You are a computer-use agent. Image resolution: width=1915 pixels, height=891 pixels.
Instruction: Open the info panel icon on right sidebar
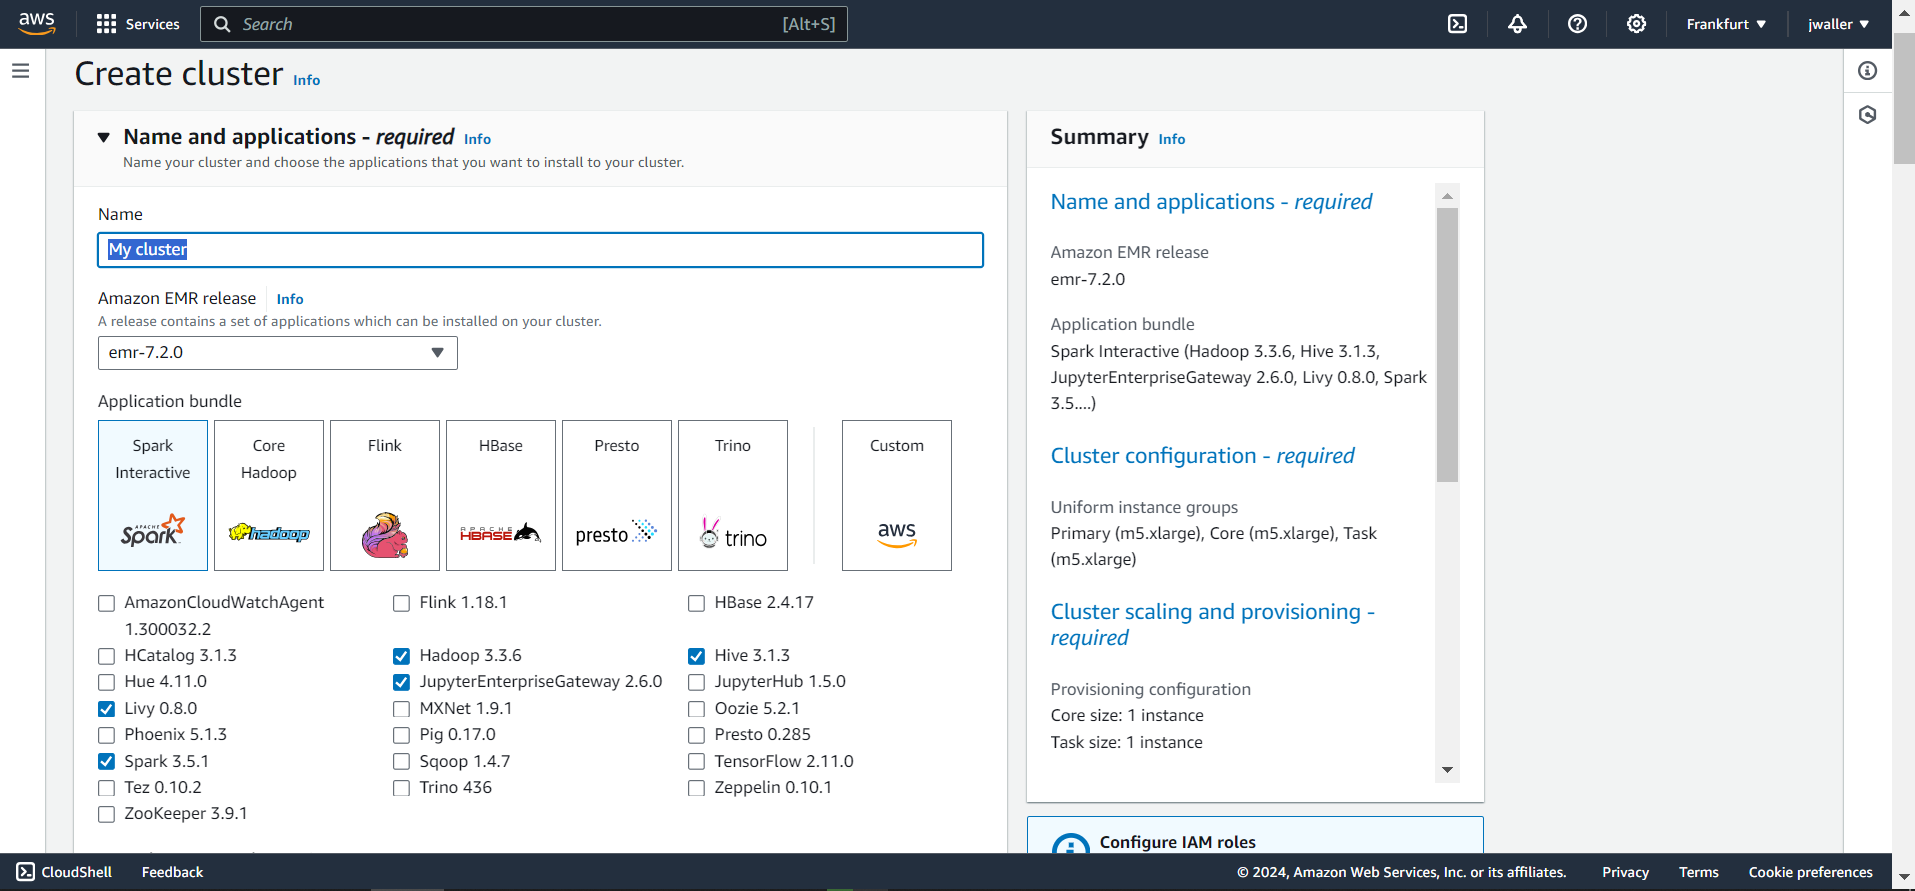pyautogui.click(x=1867, y=71)
